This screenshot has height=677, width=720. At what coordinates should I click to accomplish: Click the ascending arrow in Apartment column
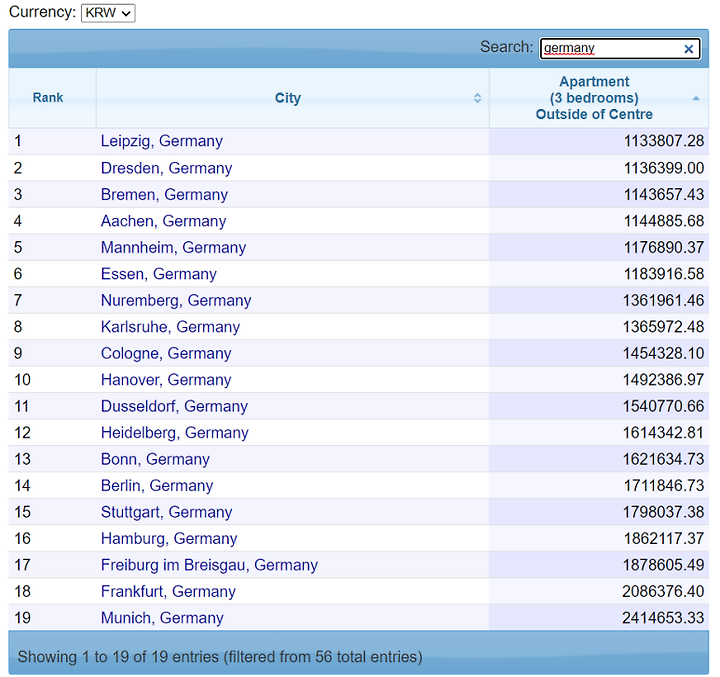pos(696,98)
